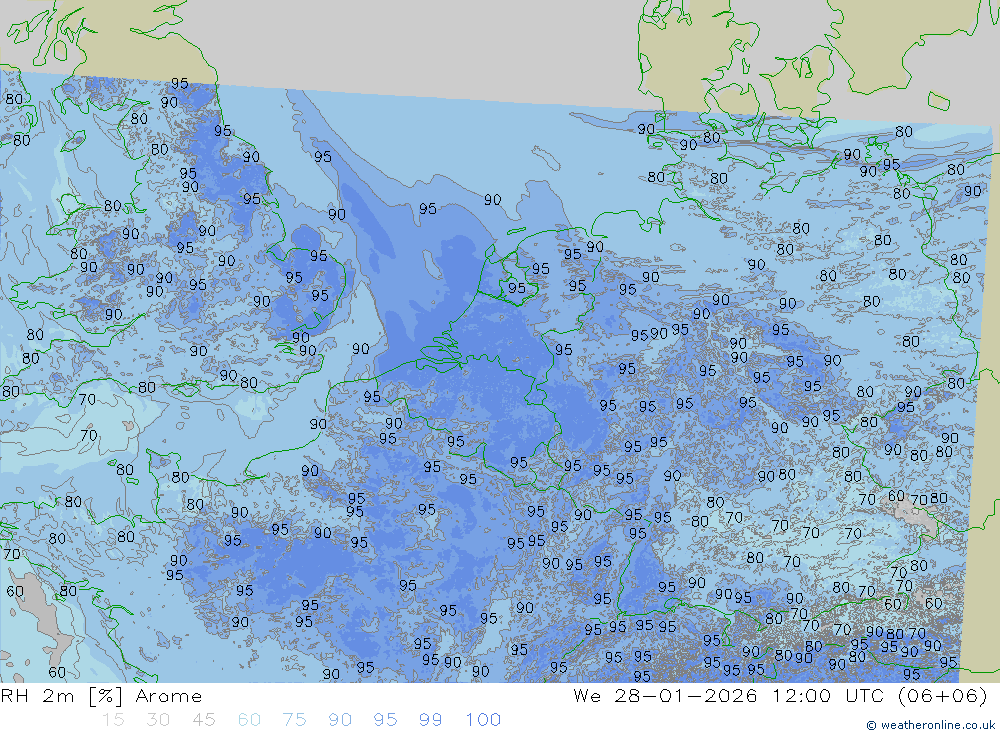
Task: Select the 30 value in the humidity legend
Action: (158, 720)
